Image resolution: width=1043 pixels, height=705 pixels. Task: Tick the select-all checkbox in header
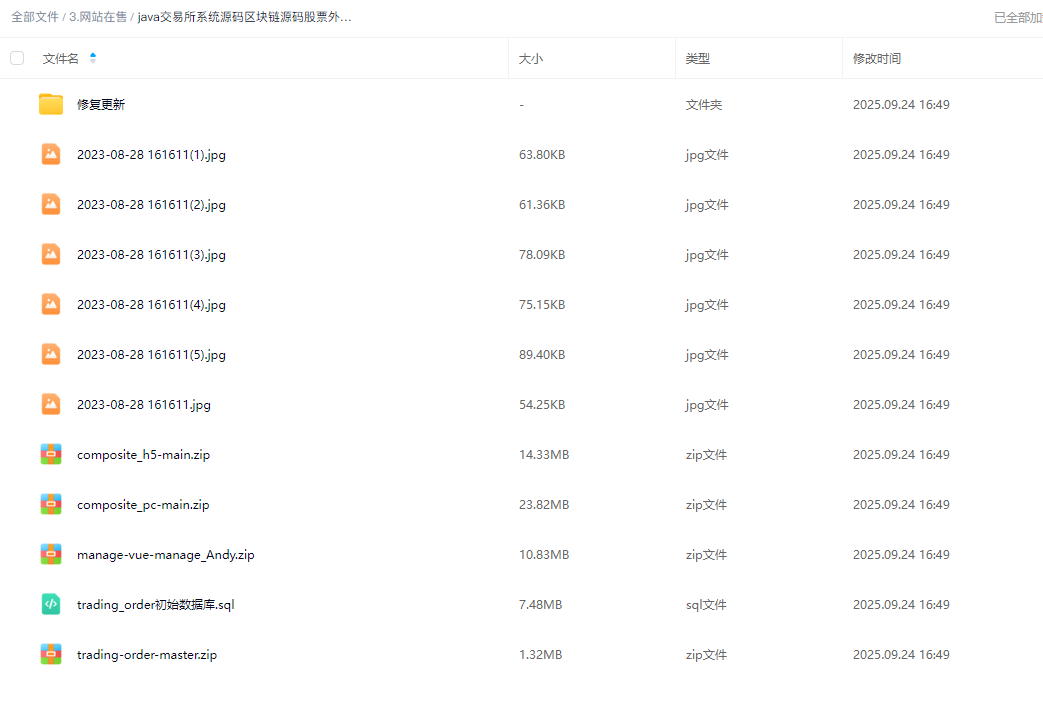17,58
